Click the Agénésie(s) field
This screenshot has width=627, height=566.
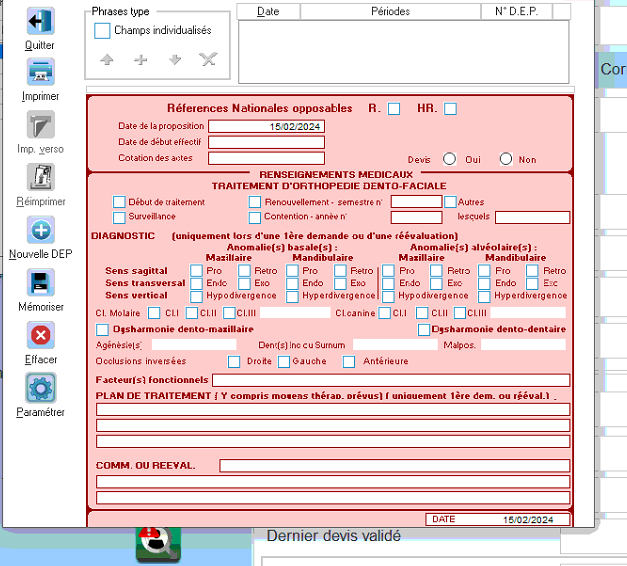tap(194, 344)
